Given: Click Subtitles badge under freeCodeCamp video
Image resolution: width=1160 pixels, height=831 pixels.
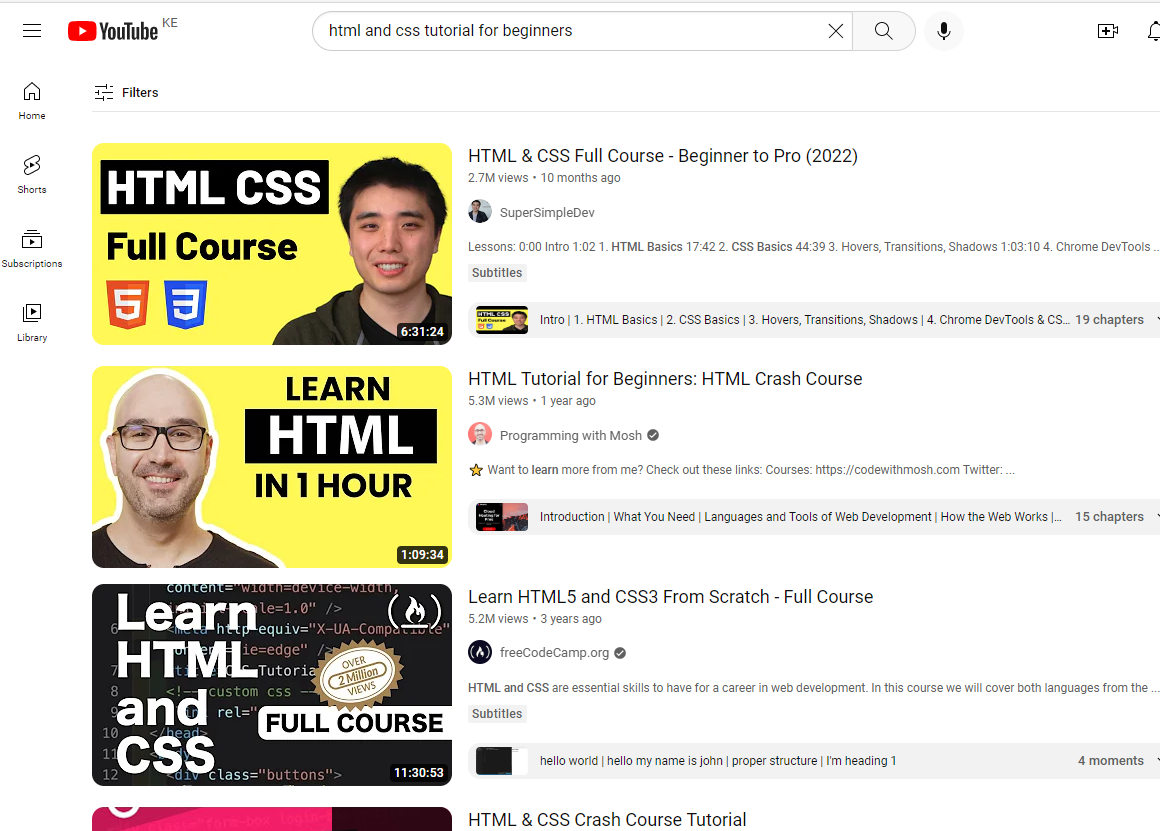Looking at the screenshot, I should click(497, 713).
